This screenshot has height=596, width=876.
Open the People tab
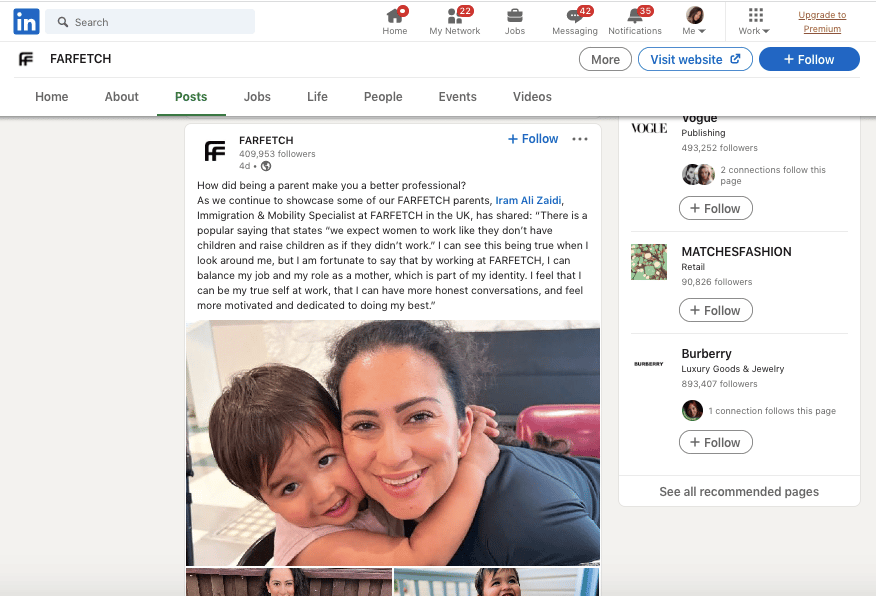[x=383, y=97]
